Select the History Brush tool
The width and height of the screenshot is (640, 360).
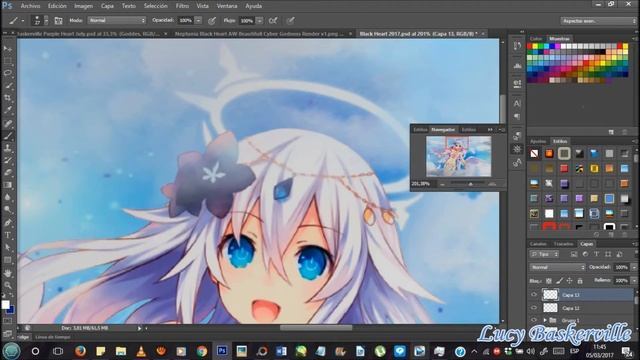tap(7, 160)
